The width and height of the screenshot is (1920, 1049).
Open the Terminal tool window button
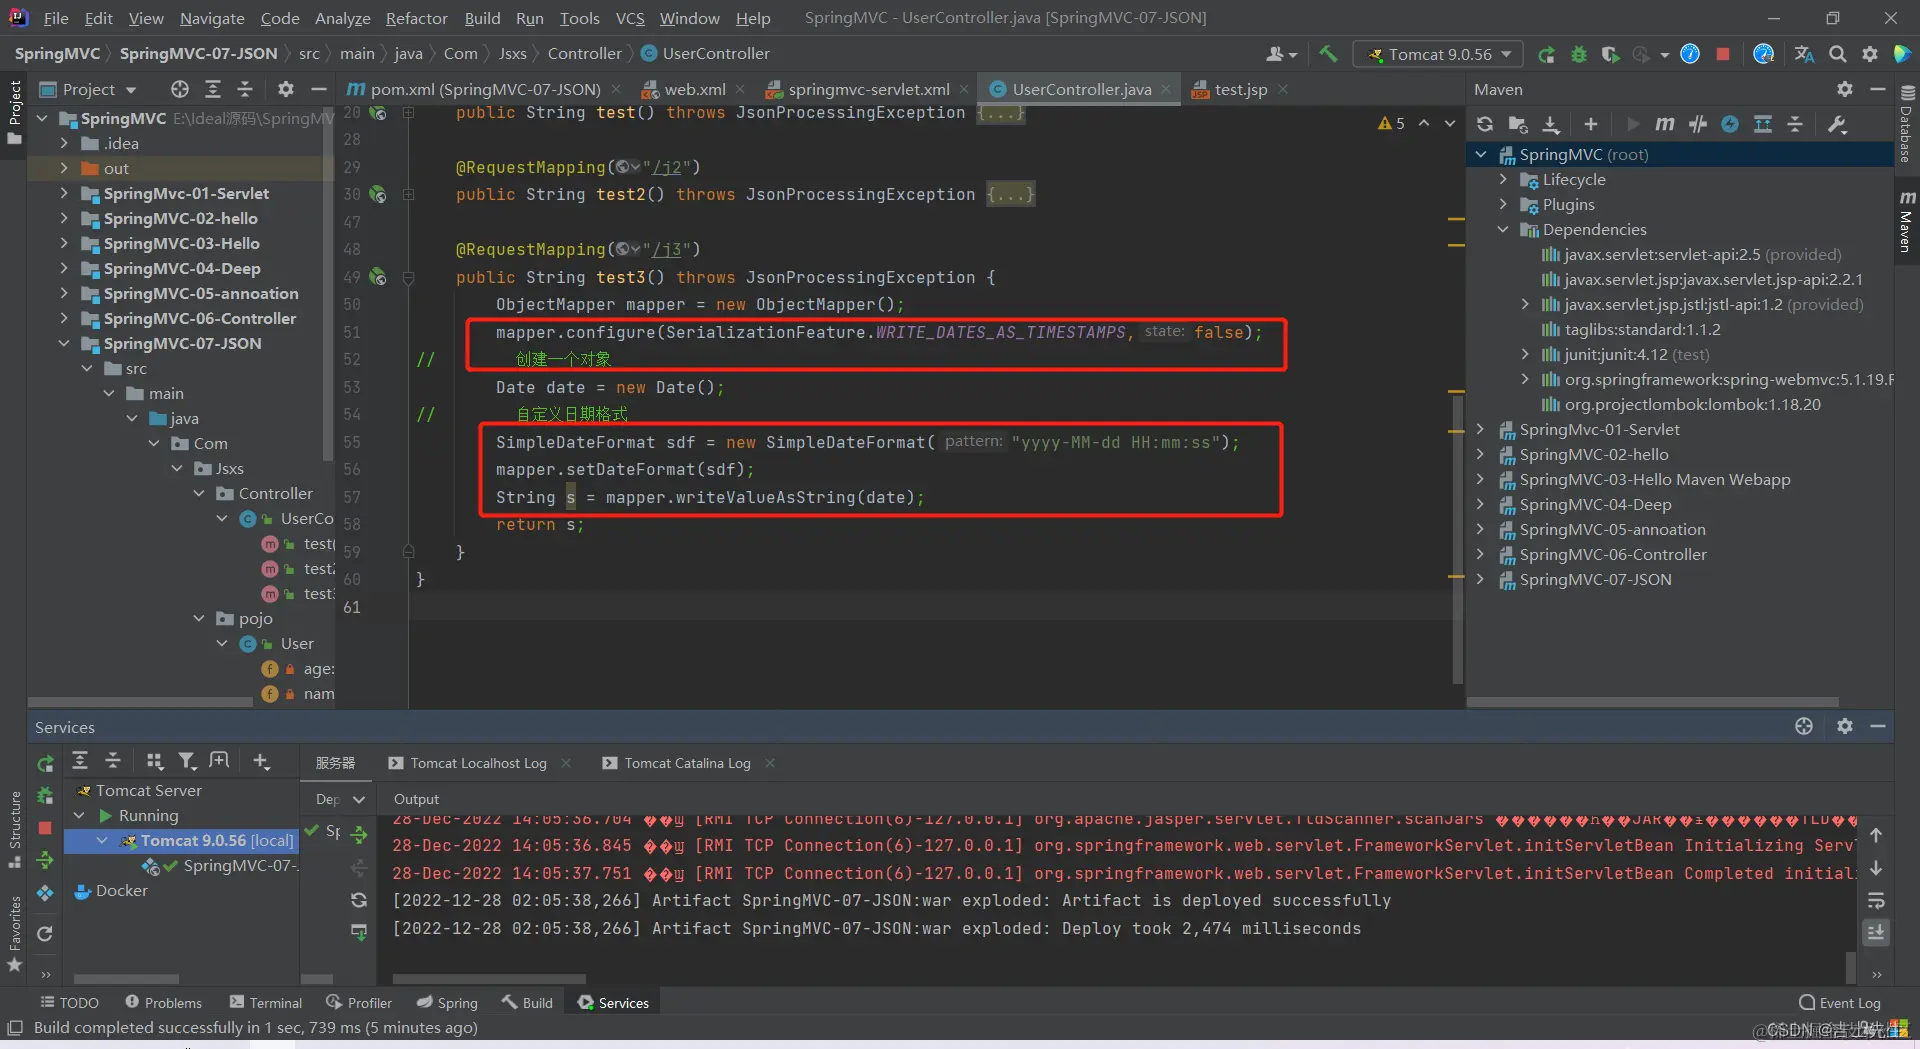pyautogui.click(x=266, y=1002)
